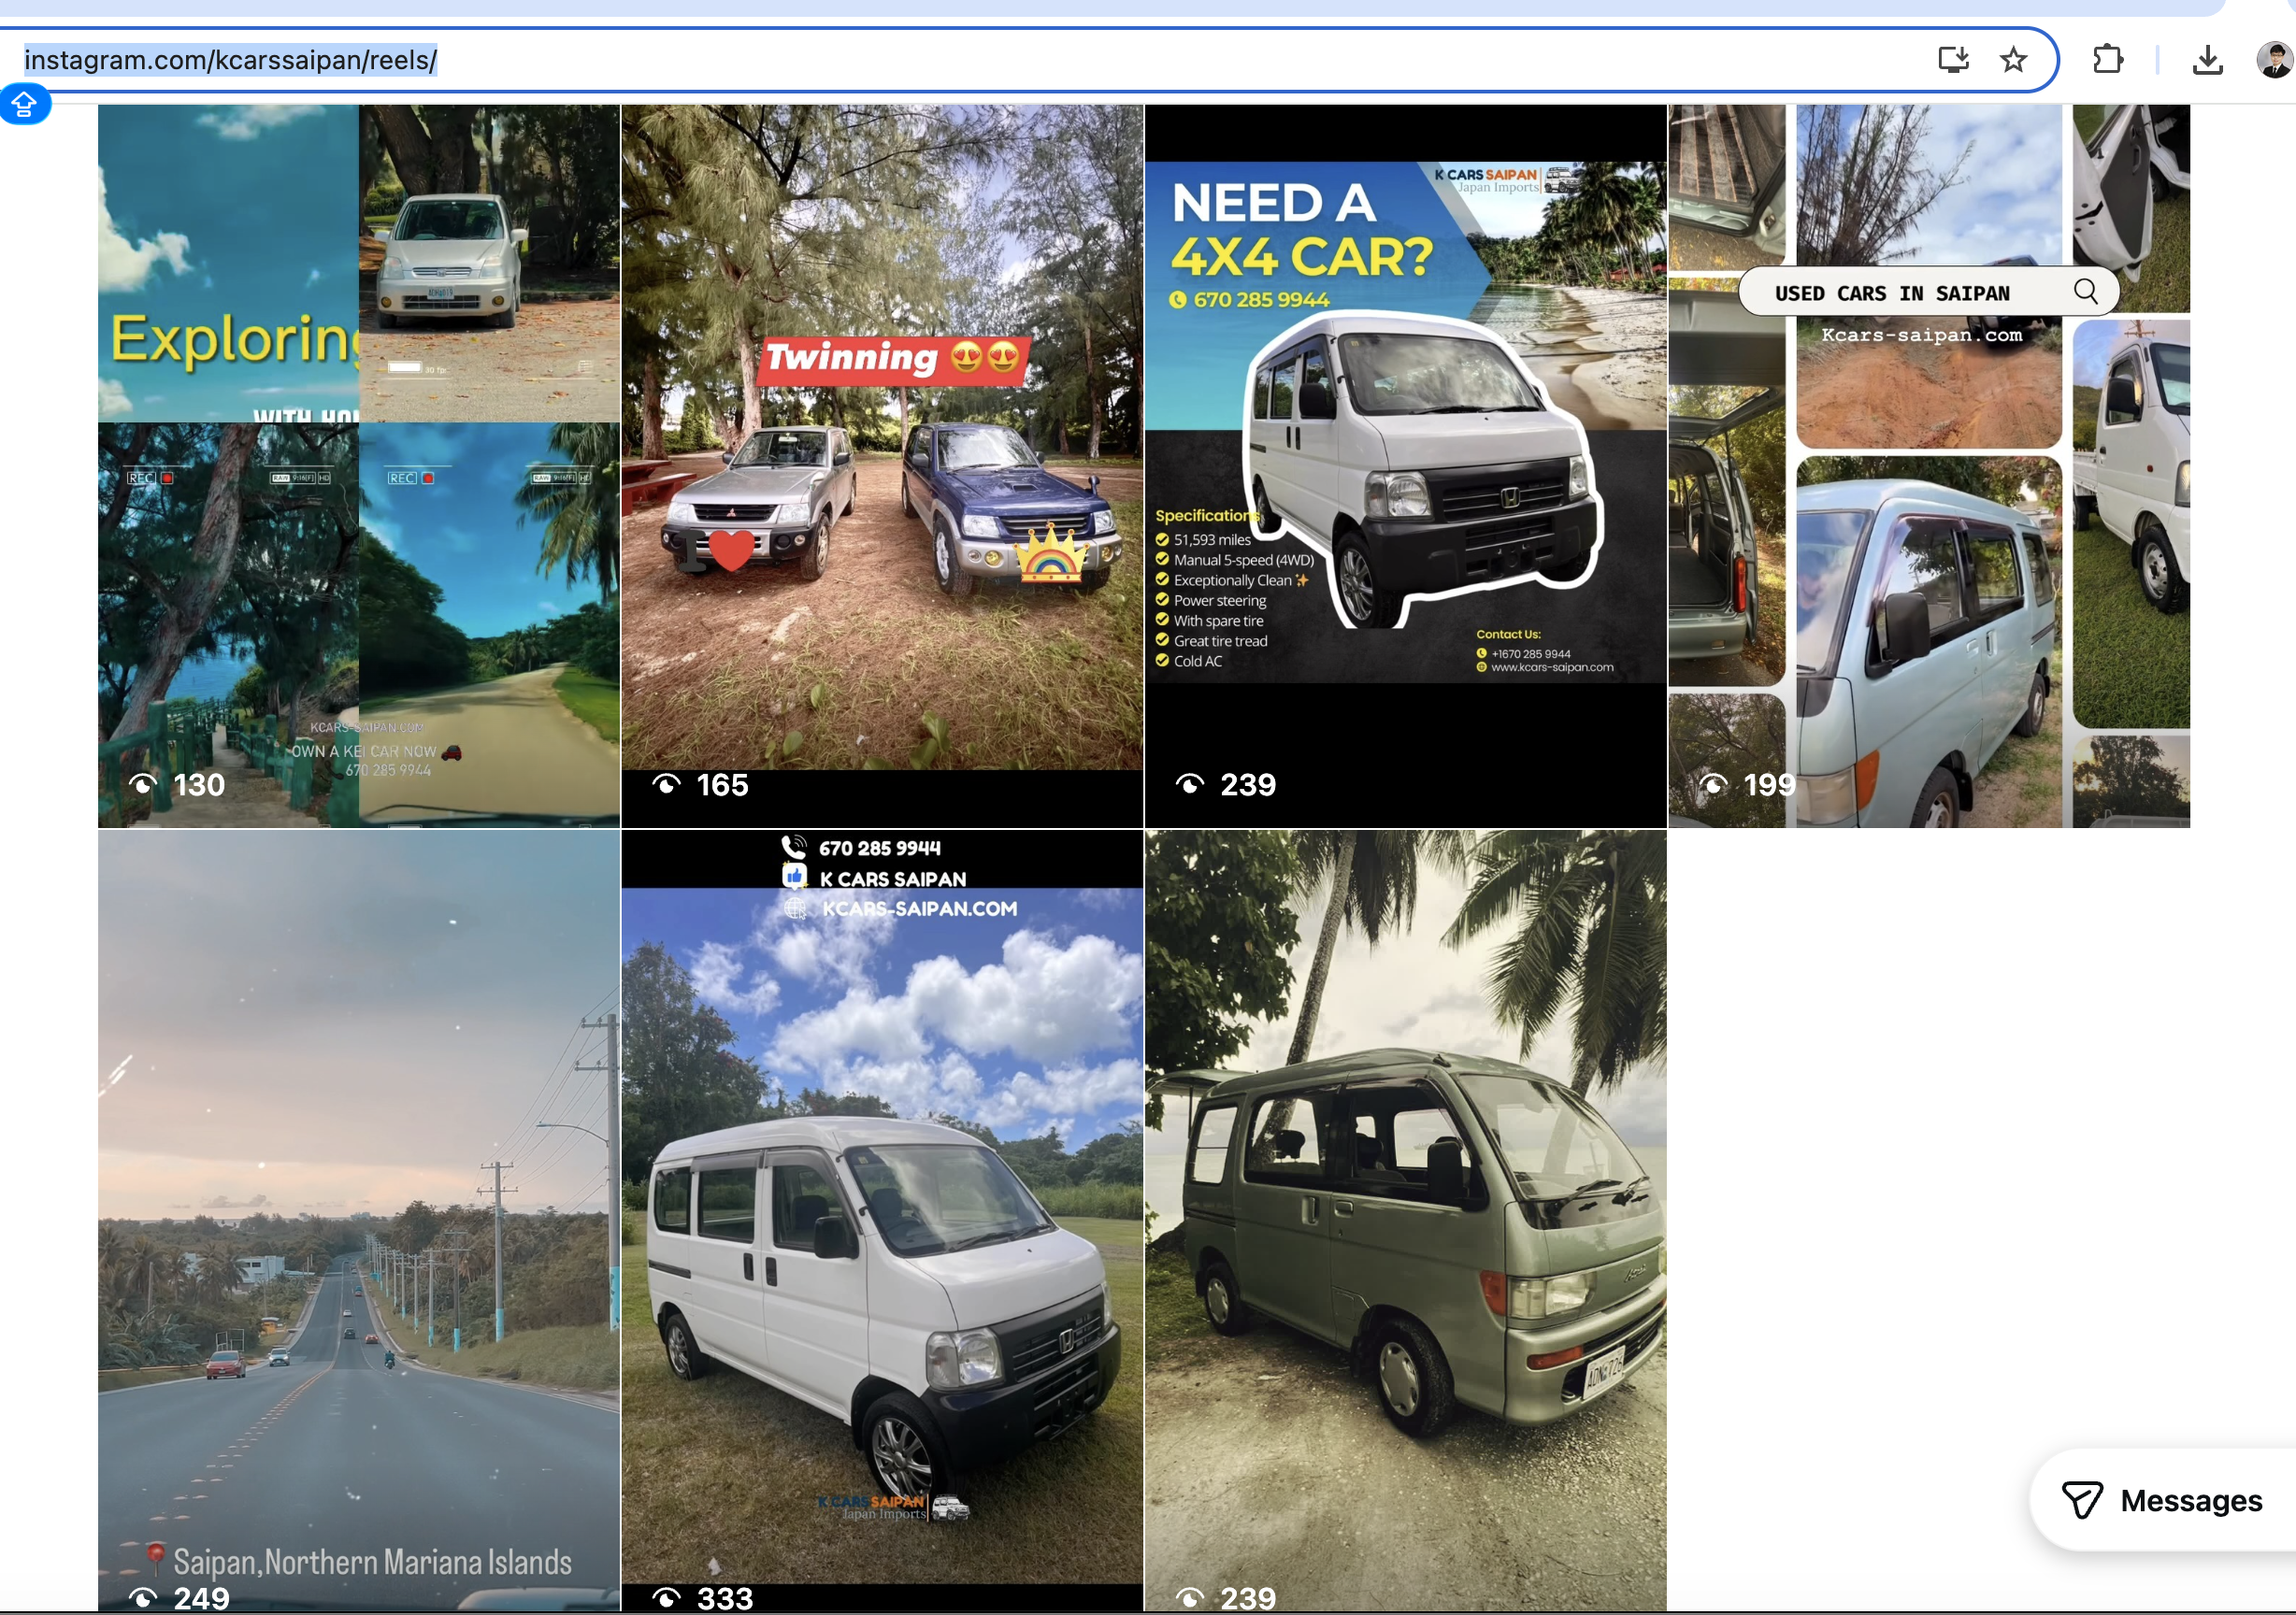This screenshot has height=1615, width=2296.
Task: Click the blue share upload badge icon
Action: [x=24, y=103]
